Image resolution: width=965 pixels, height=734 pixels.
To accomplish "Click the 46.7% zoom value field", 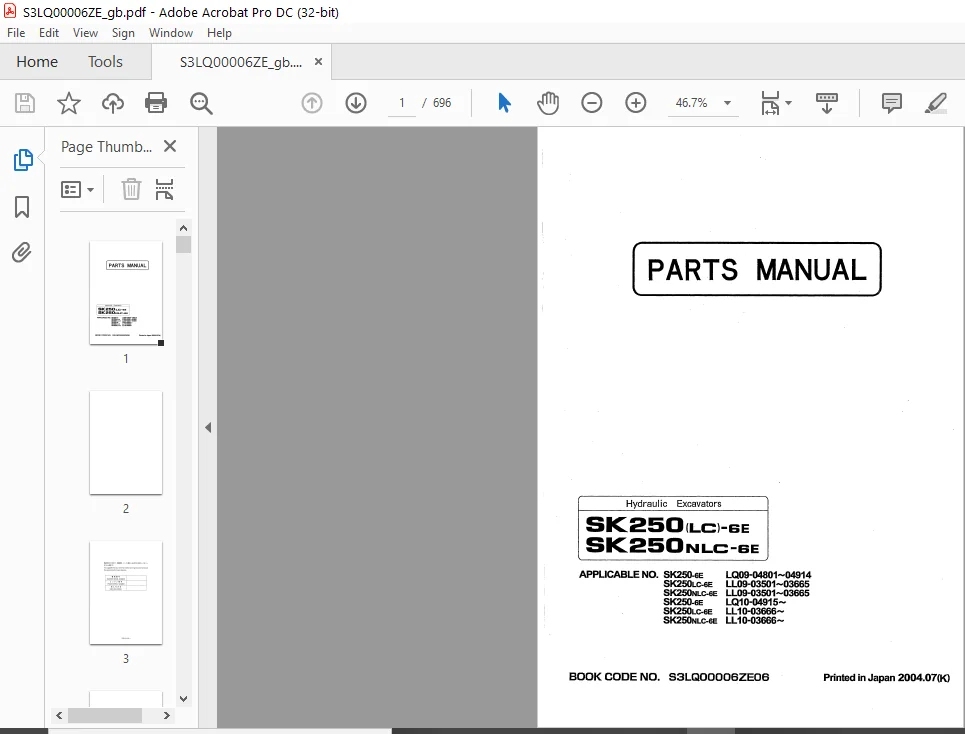I will (692, 103).
